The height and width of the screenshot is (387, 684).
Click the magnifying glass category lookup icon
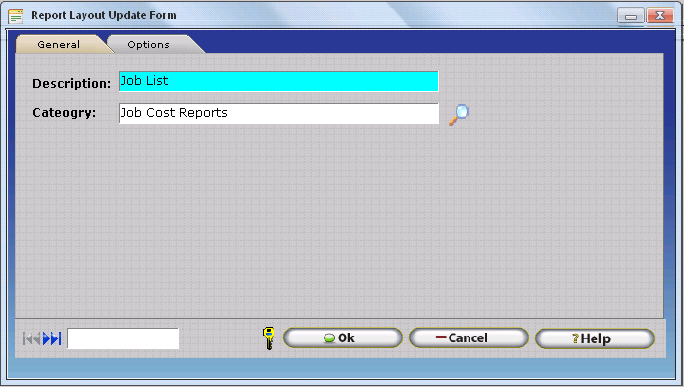459,114
